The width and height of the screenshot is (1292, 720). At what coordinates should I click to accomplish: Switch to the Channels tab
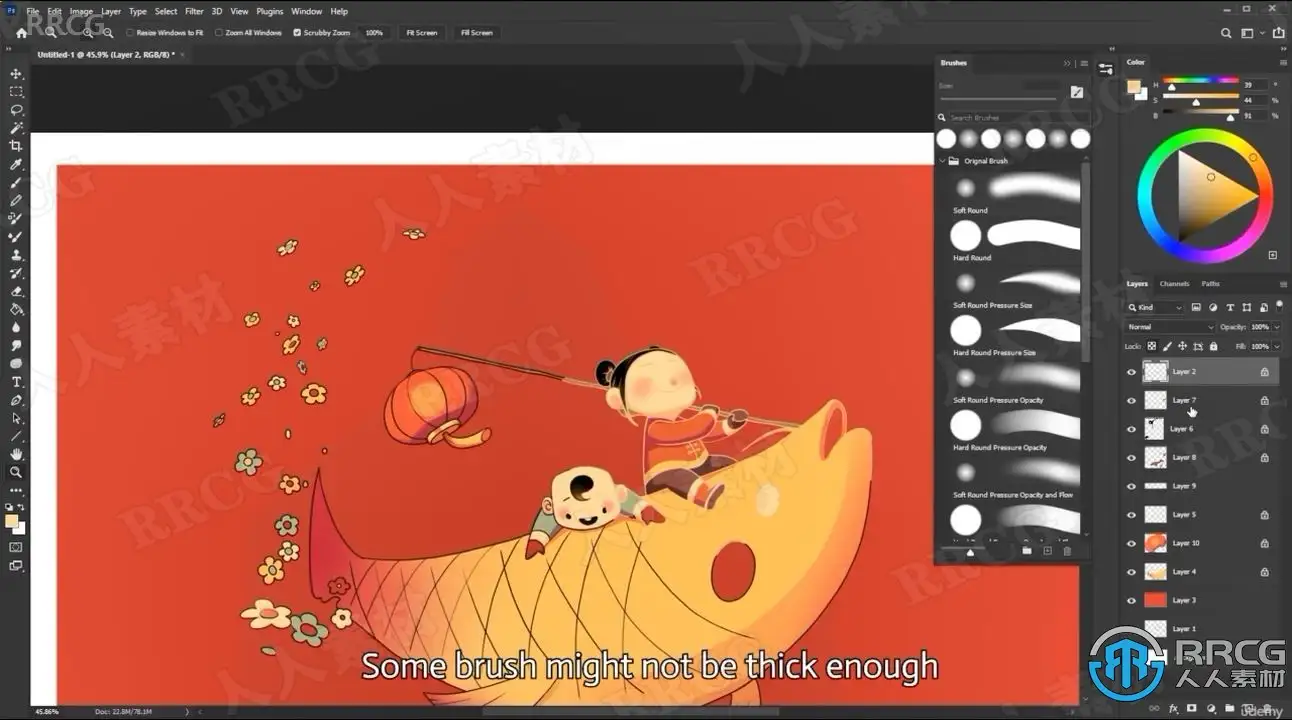[x=1174, y=284]
